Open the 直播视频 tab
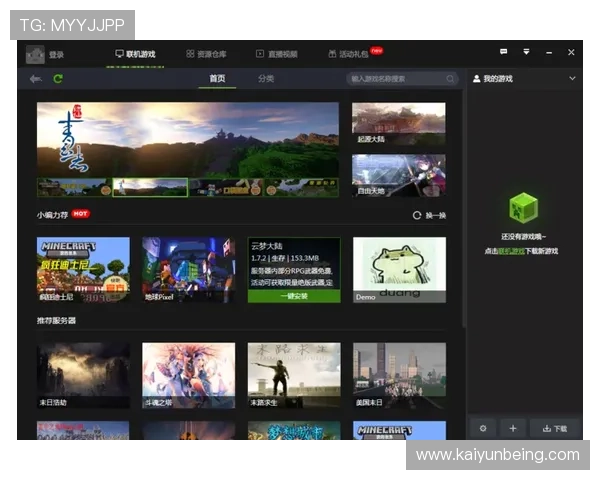The height and width of the screenshot is (480, 600). (276, 54)
